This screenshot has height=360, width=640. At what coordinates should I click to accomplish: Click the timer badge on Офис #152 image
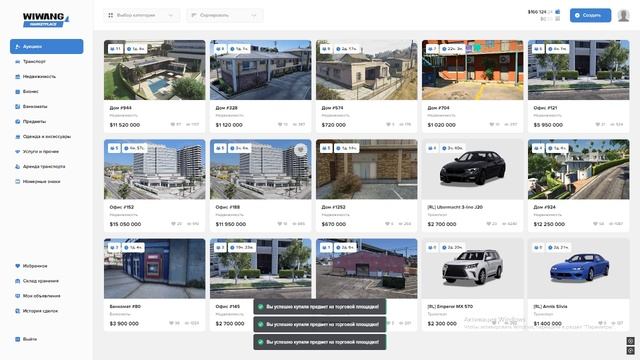click(x=135, y=148)
